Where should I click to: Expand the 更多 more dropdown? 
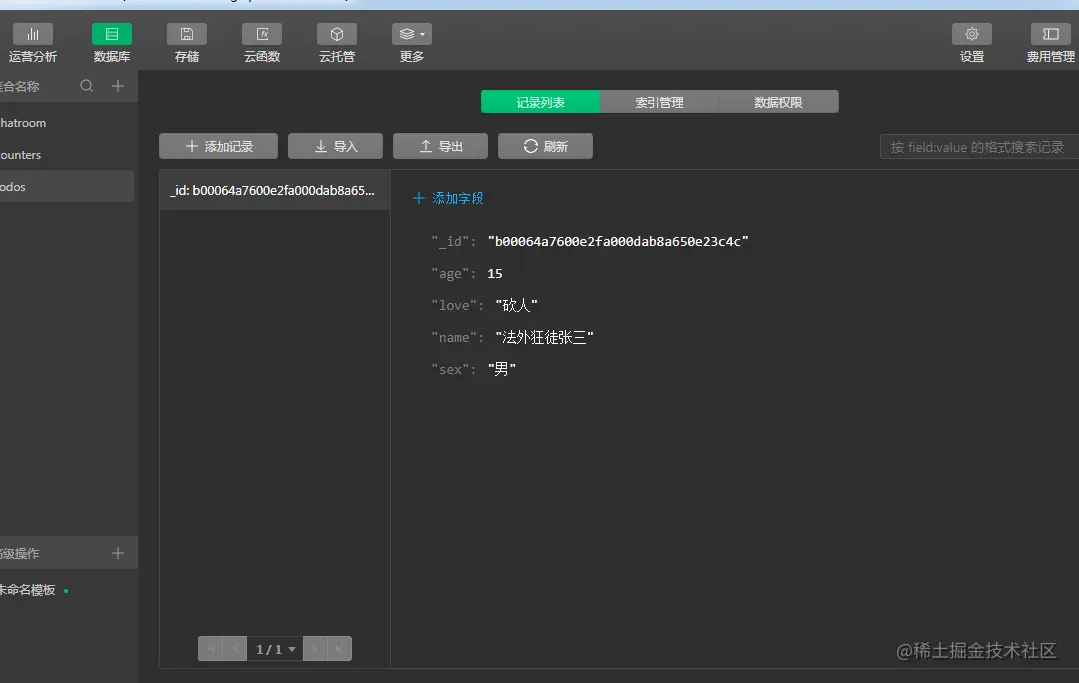tap(412, 34)
